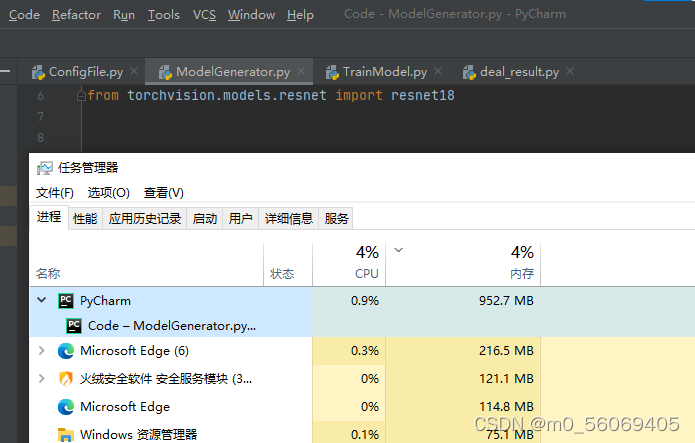
Task: Click the Task Manager title icon
Action: [x=45, y=168]
